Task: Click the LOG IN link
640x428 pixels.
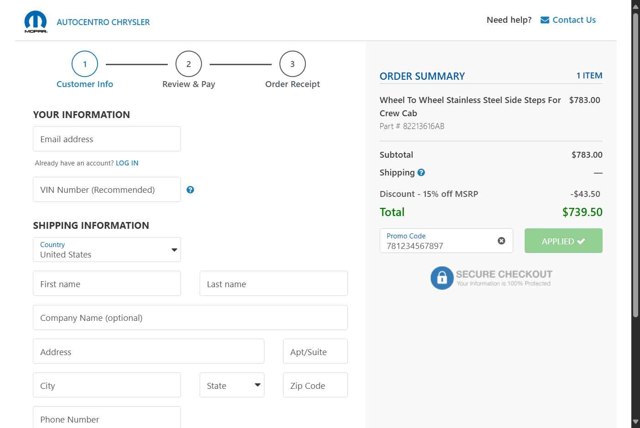Action: click(127, 163)
